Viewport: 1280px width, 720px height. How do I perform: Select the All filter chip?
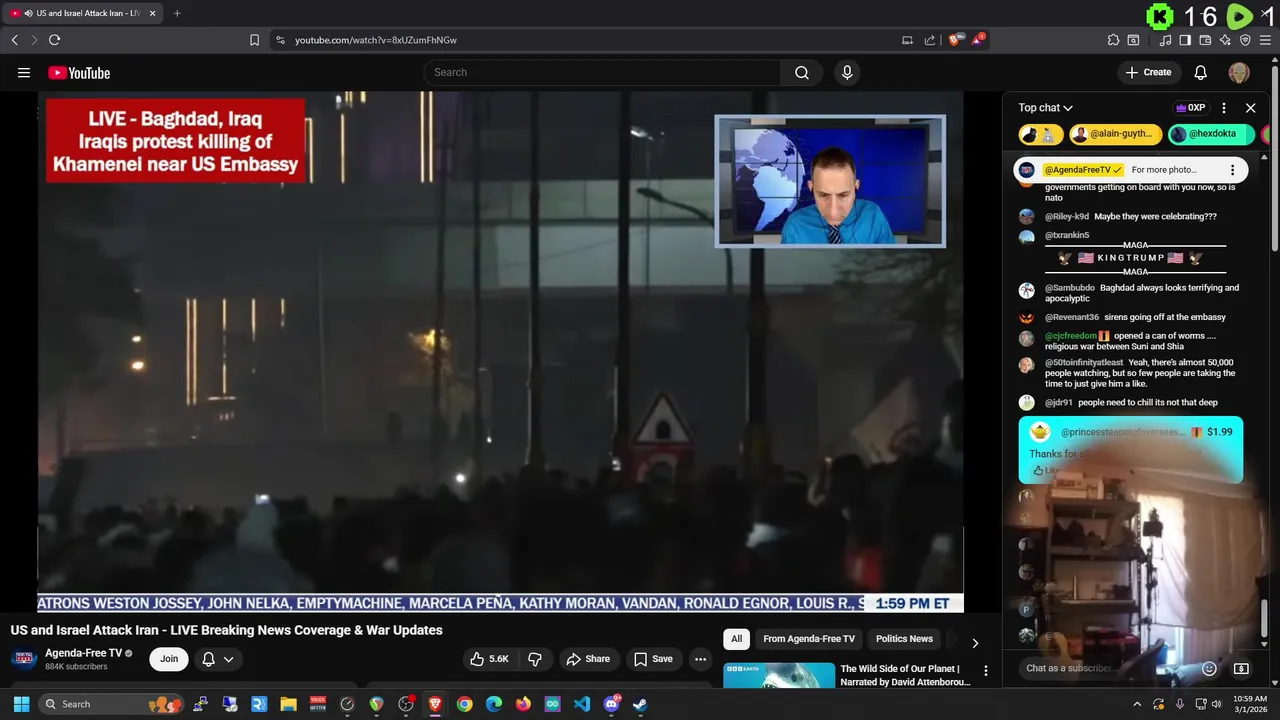[737, 639]
